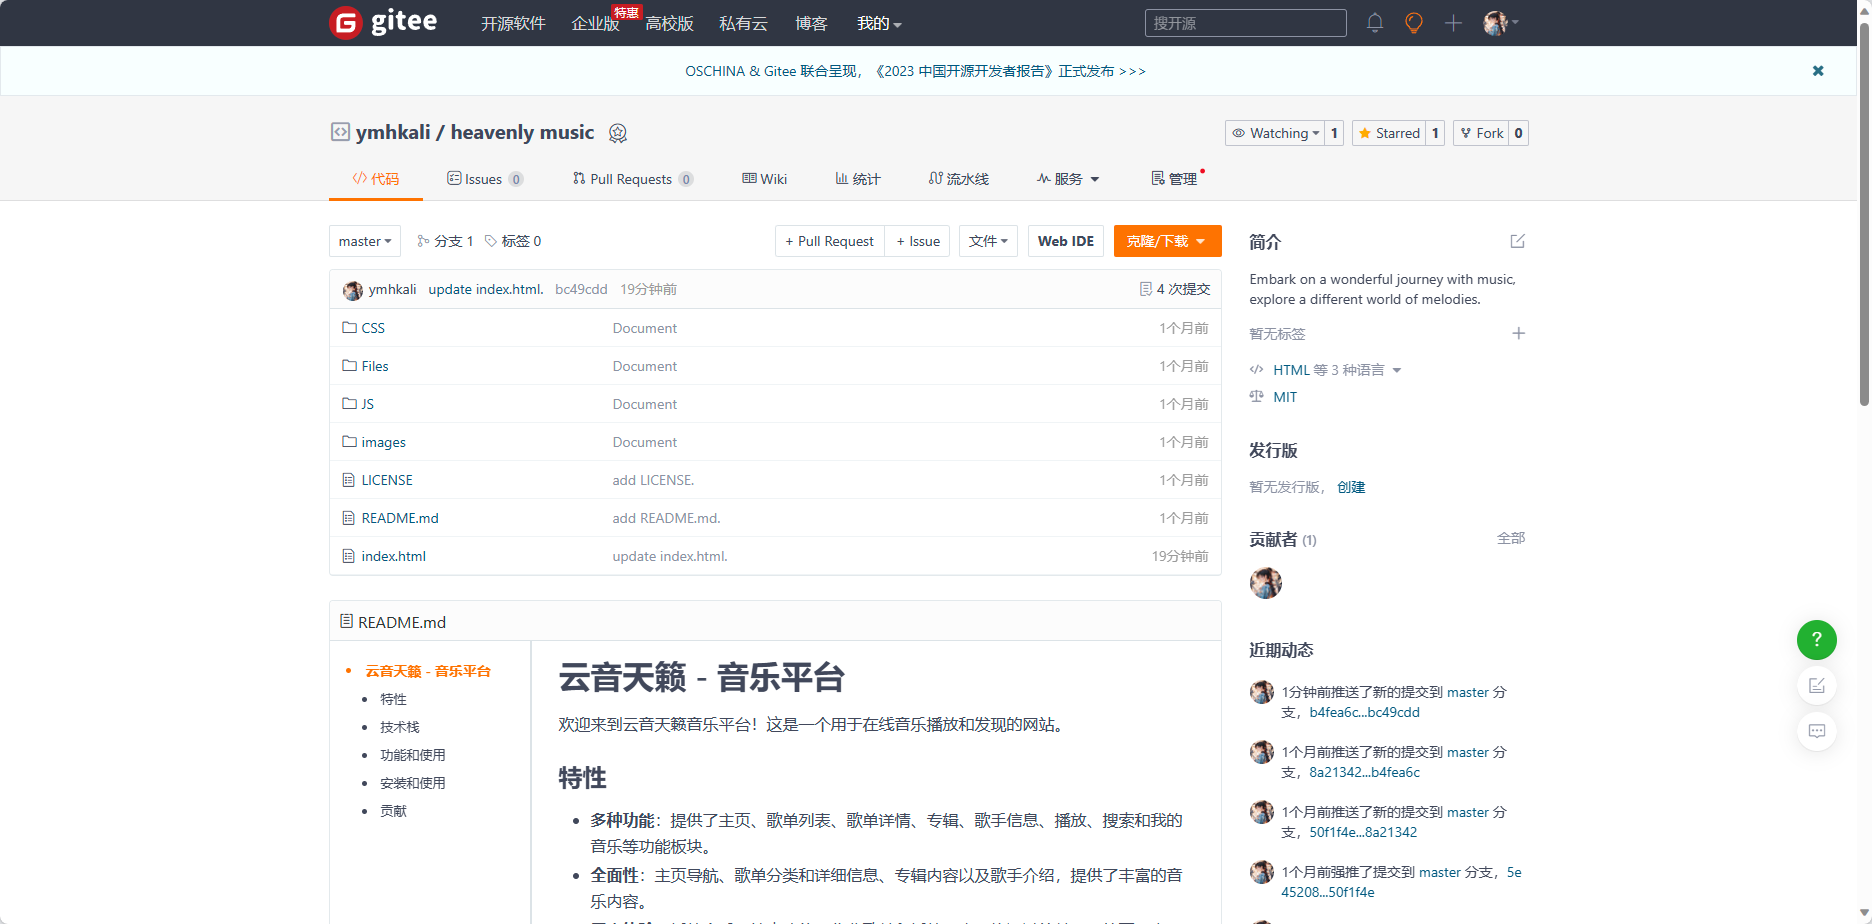Screen dimensions: 1872x924
Task: Open the Files folder
Action: click(374, 366)
